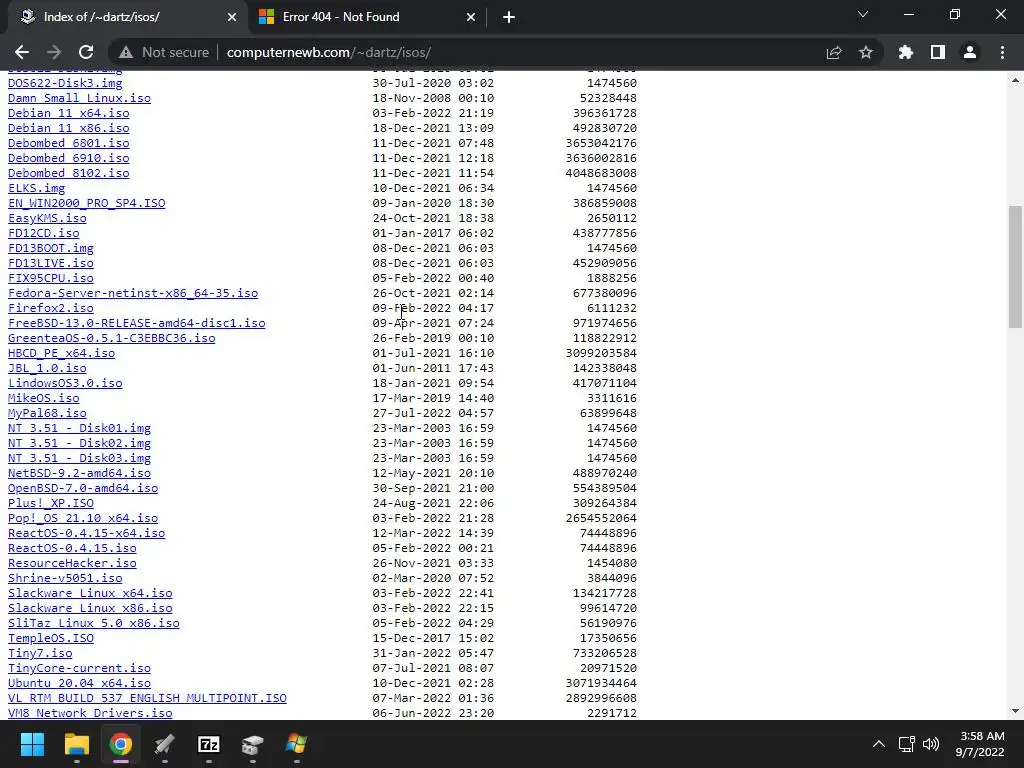Screen dimensions: 1024x768
Task: Click the Windows flag icon in taskbar
Action: click(296, 744)
